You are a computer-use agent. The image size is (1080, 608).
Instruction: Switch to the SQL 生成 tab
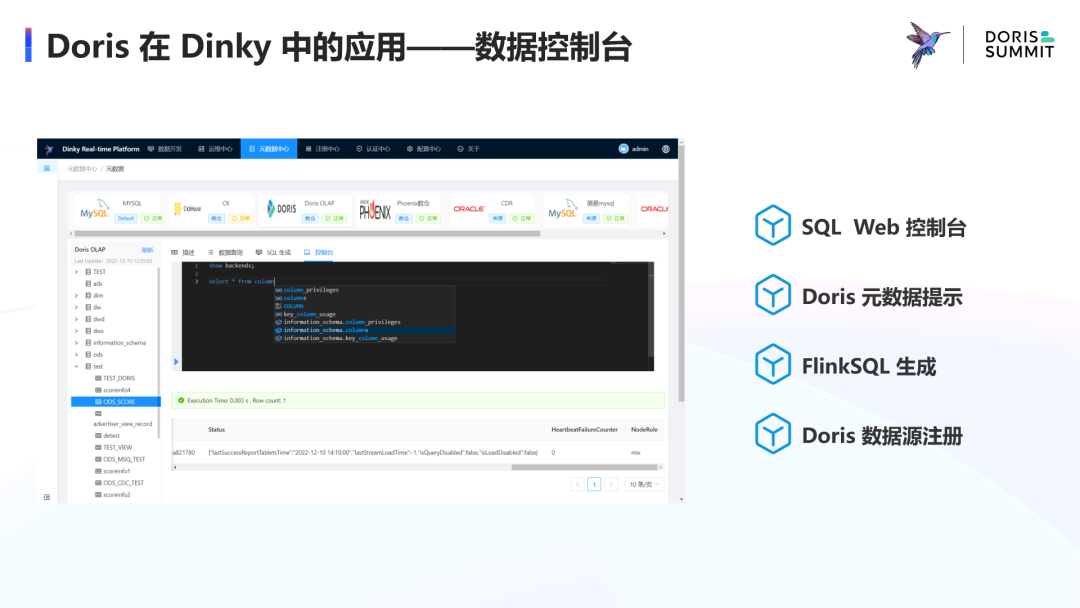click(273, 253)
